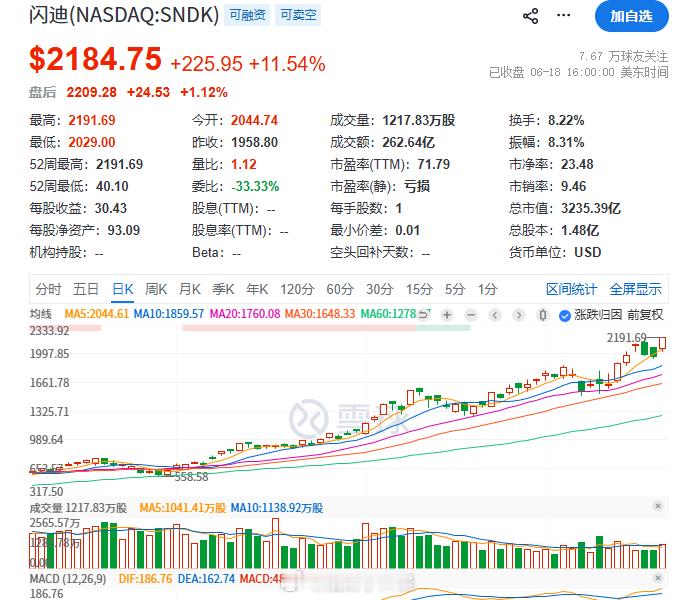699x600 pixels.
Task: Close the MACD indicator panel
Action: pyautogui.click(x=658, y=578)
